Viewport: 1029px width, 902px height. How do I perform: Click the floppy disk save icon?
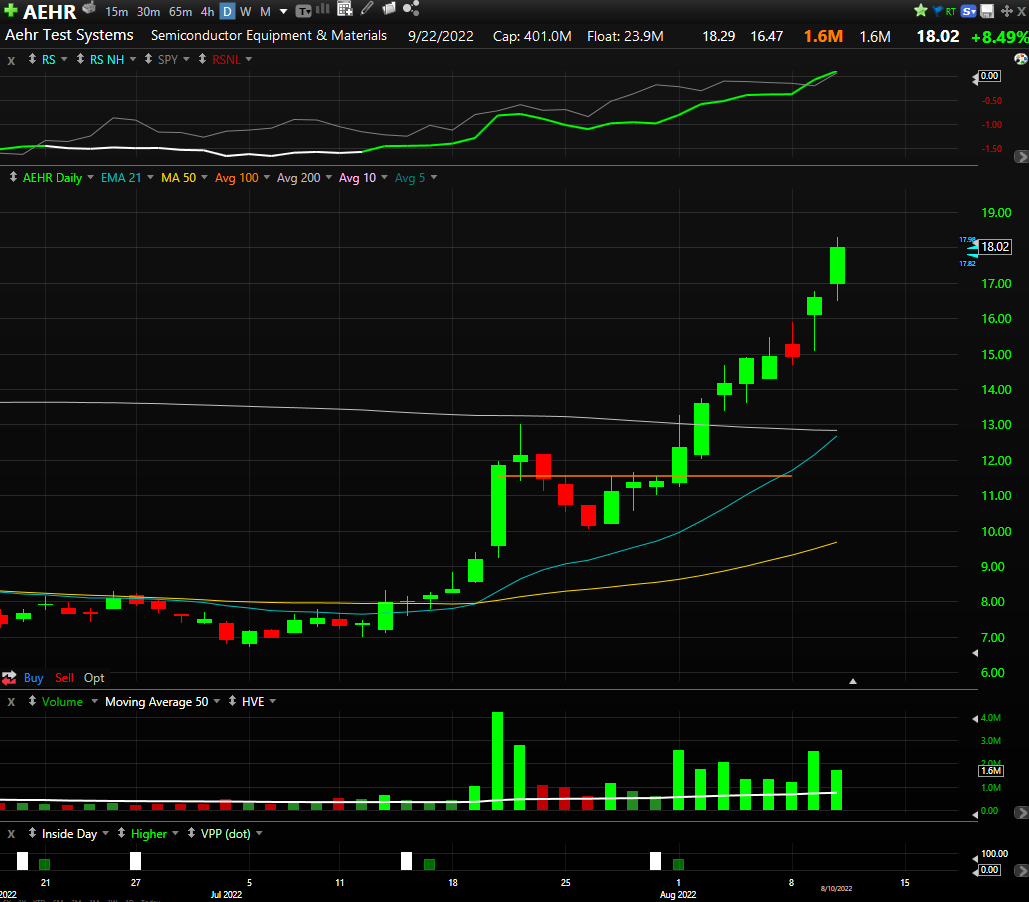coord(986,11)
